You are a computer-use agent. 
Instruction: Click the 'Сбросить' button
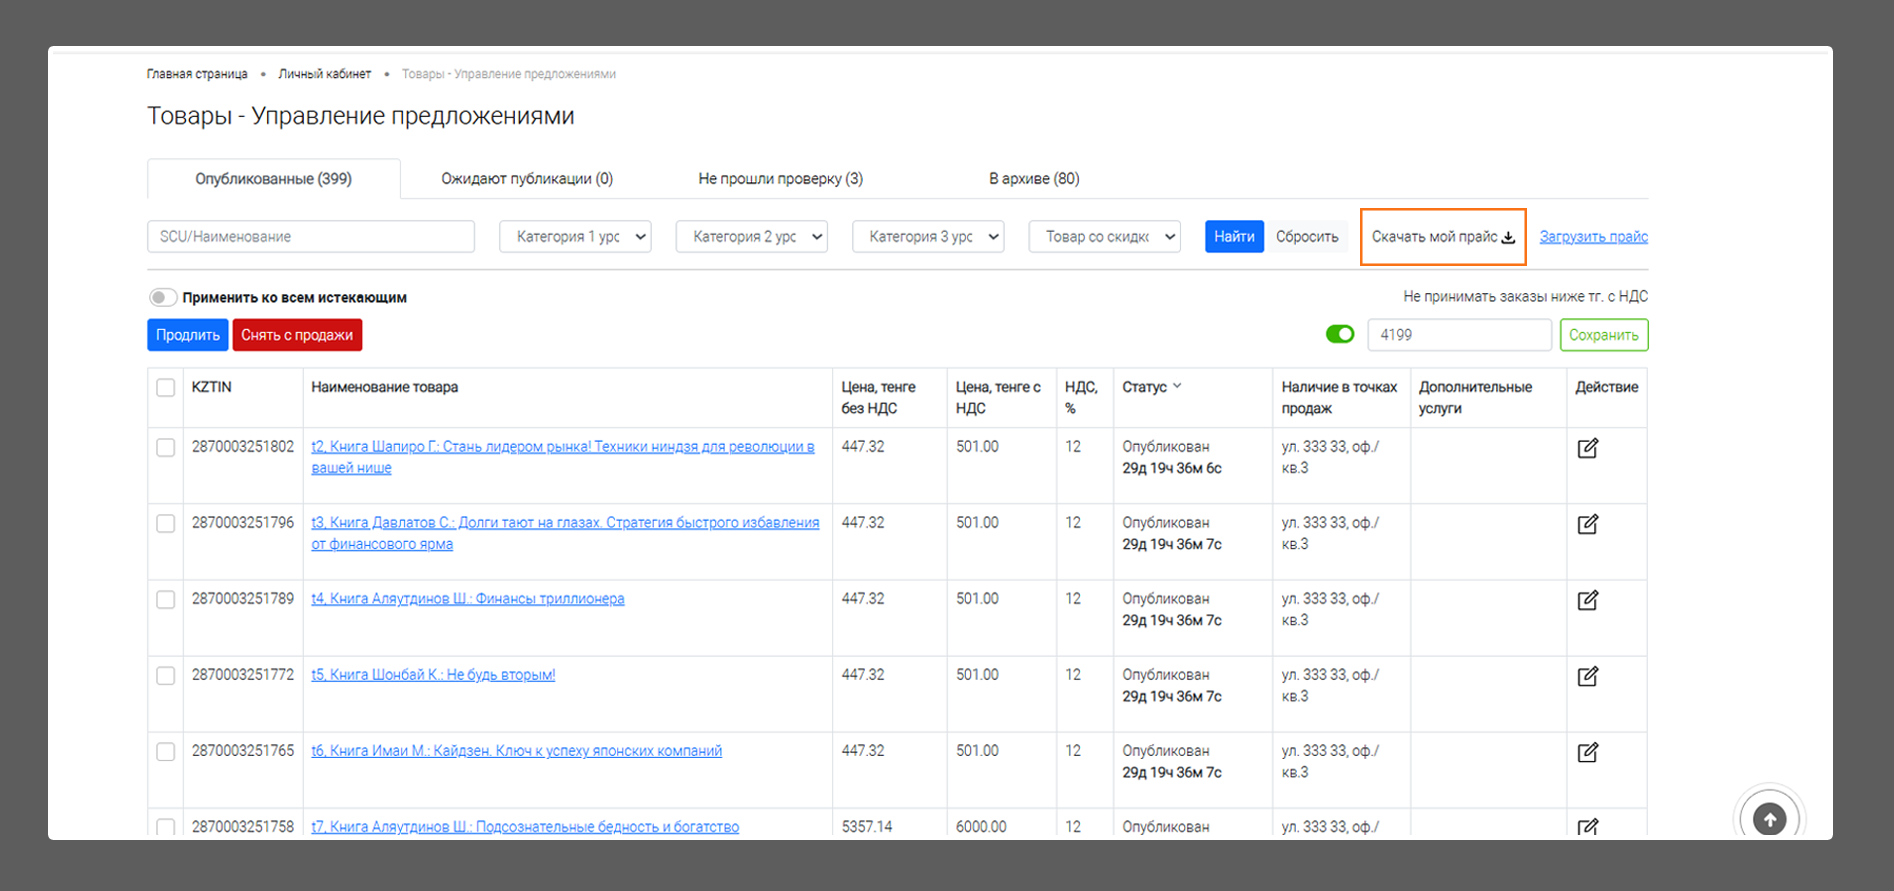1307,237
